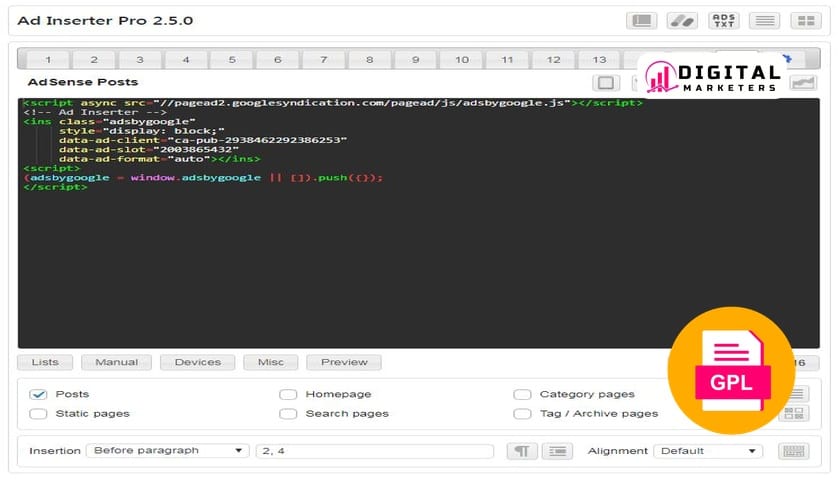Screen dimensions: 840x480
Task: Open the Alignment 'Default' dropdown
Action: tap(708, 451)
